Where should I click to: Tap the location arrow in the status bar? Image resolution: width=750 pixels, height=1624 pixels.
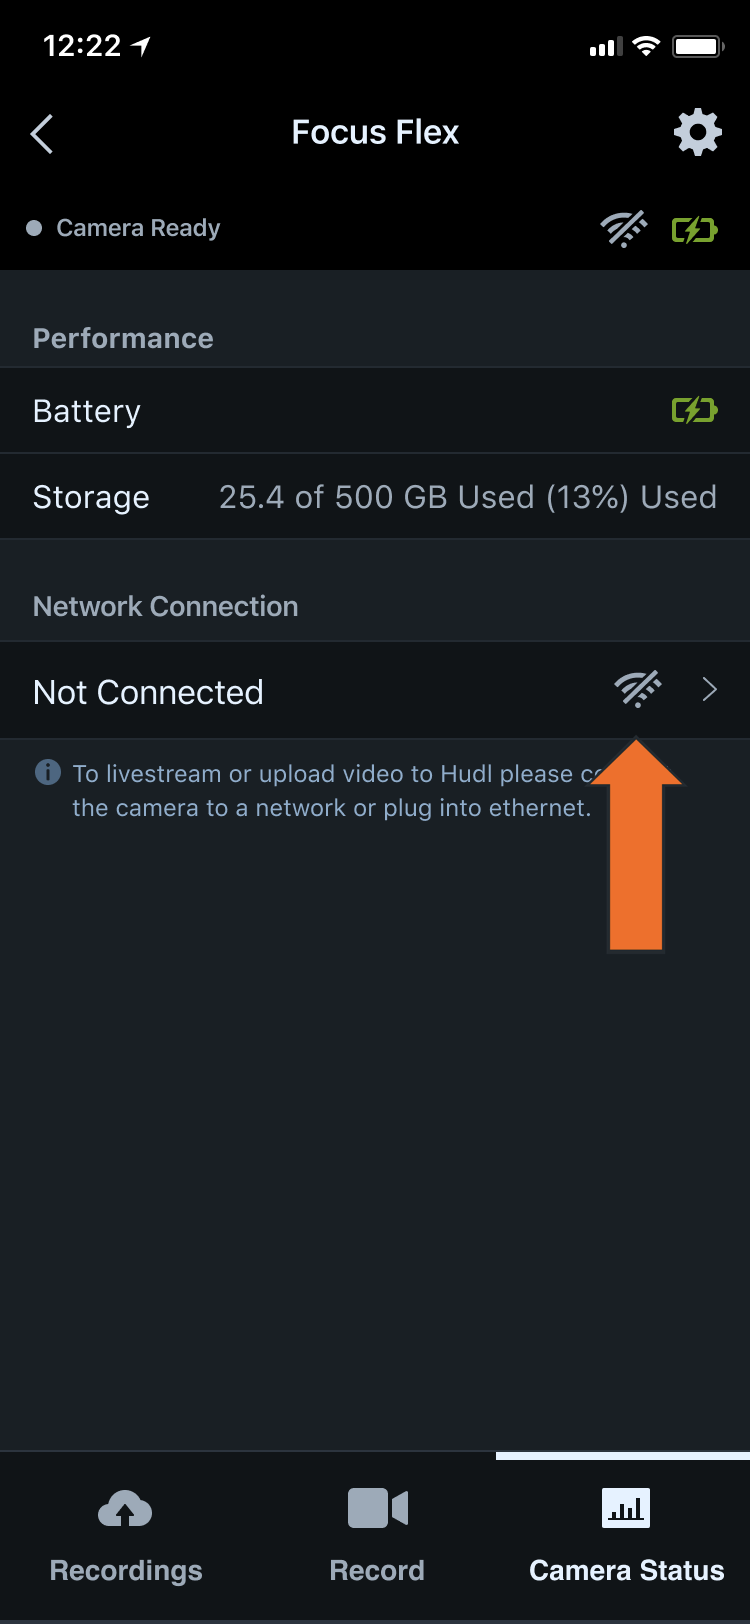140,44
